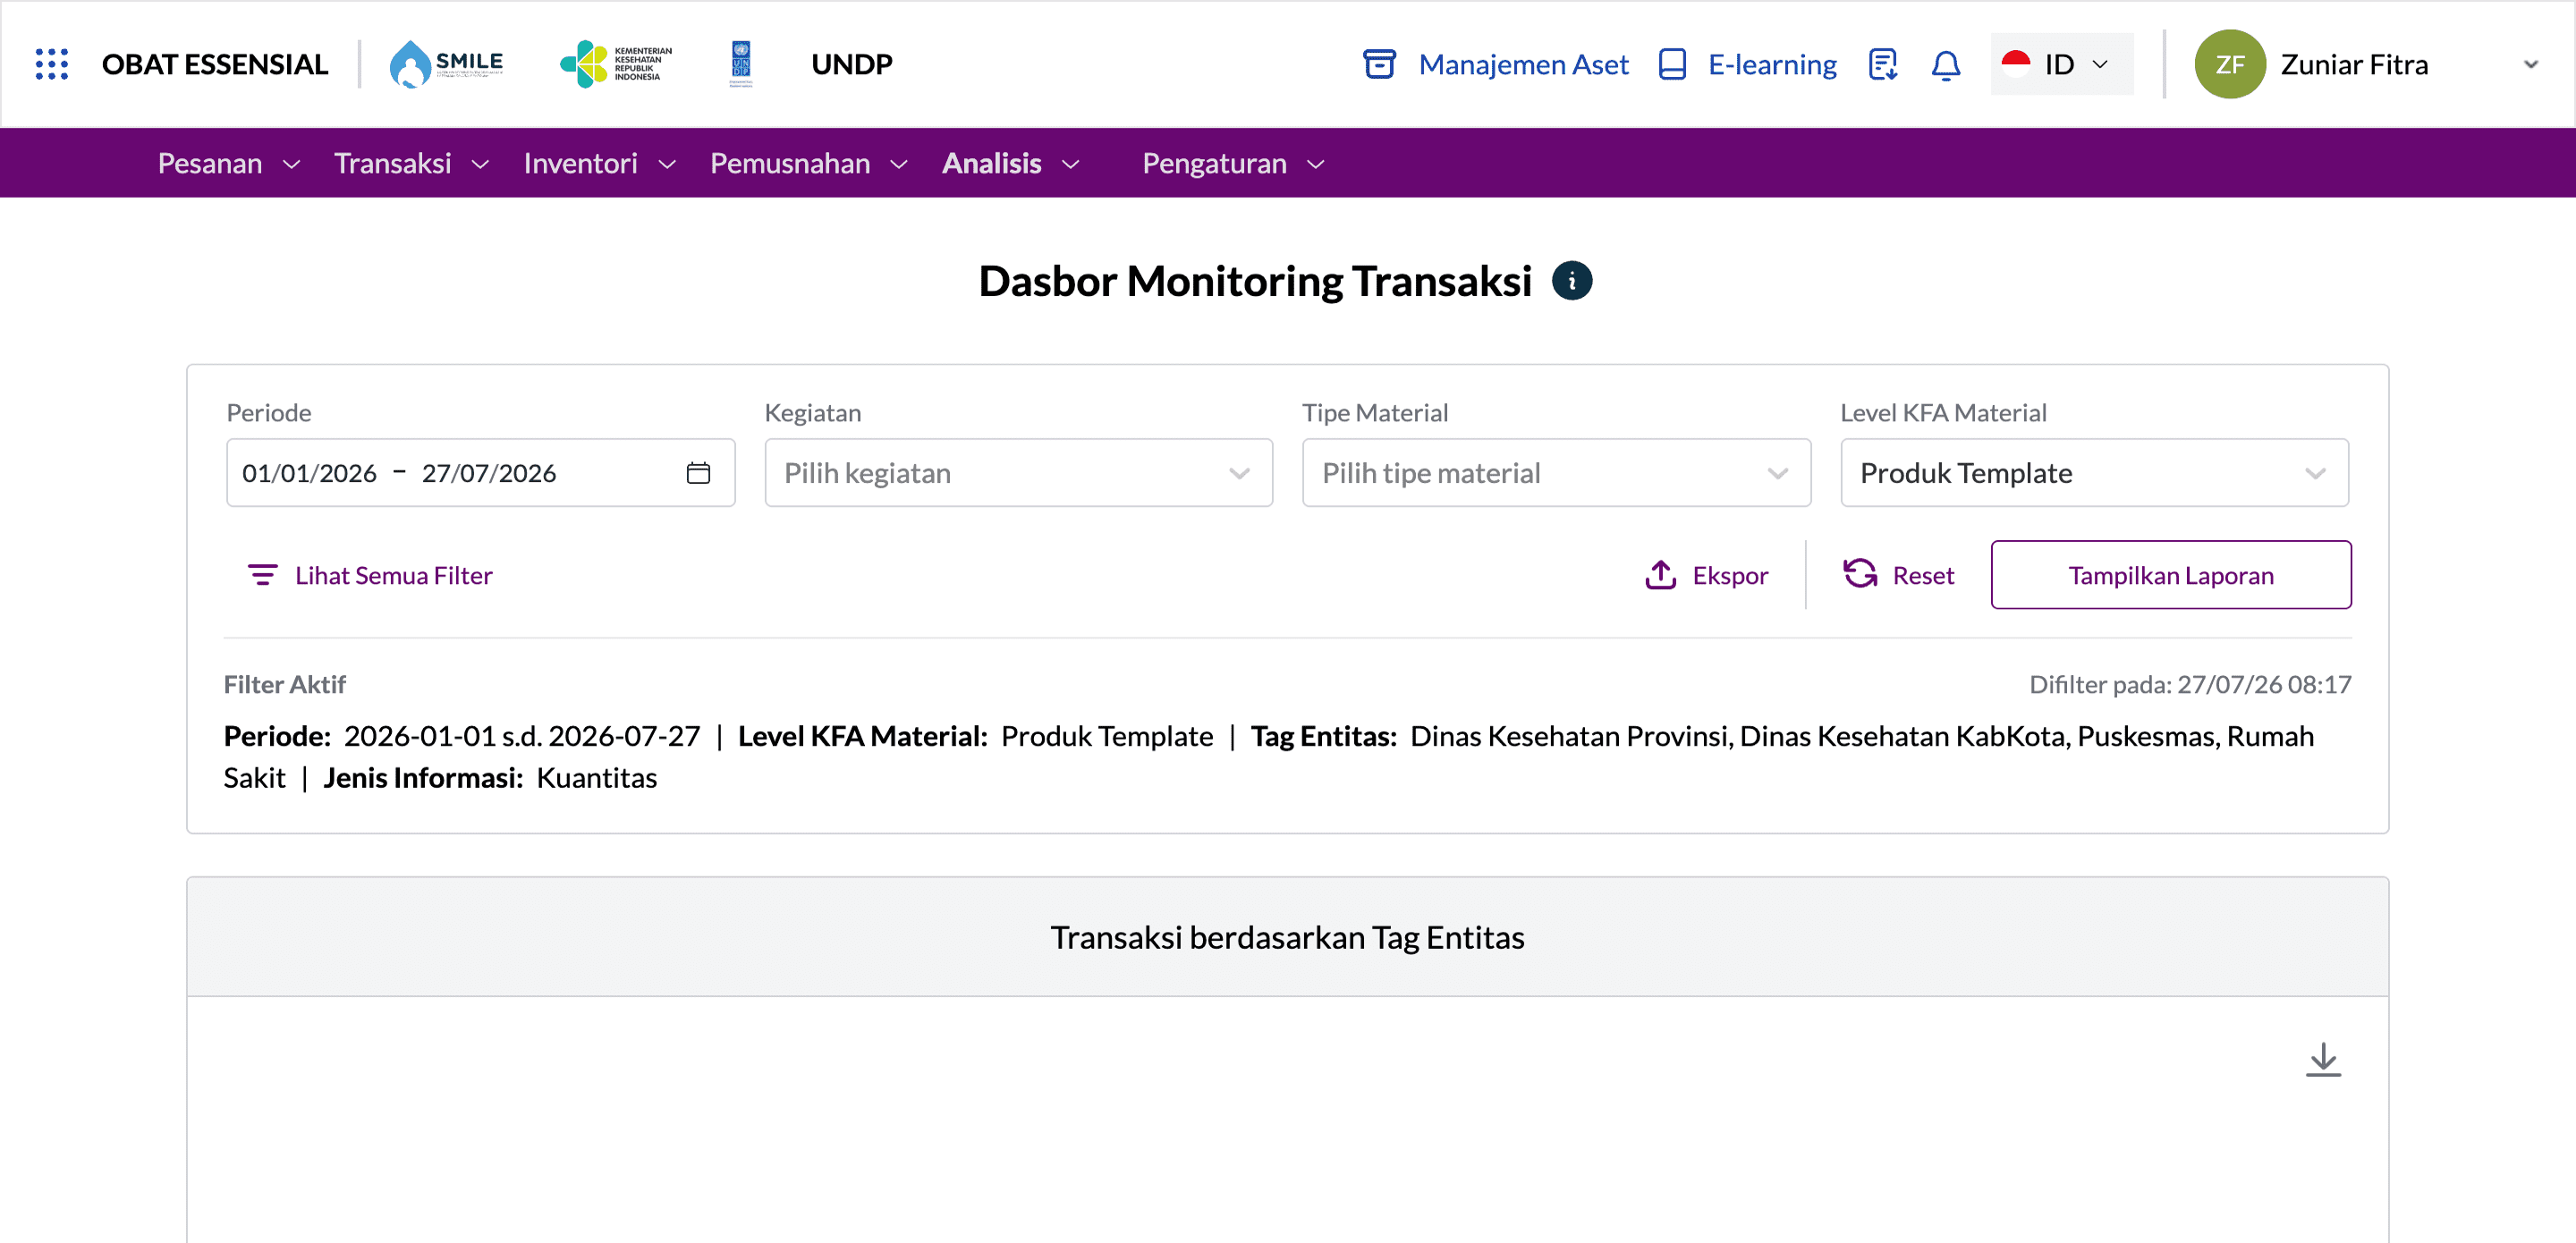The width and height of the screenshot is (2576, 1243).
Task: Click the Zuniar Fitra user name
Action: (2354, 64)
